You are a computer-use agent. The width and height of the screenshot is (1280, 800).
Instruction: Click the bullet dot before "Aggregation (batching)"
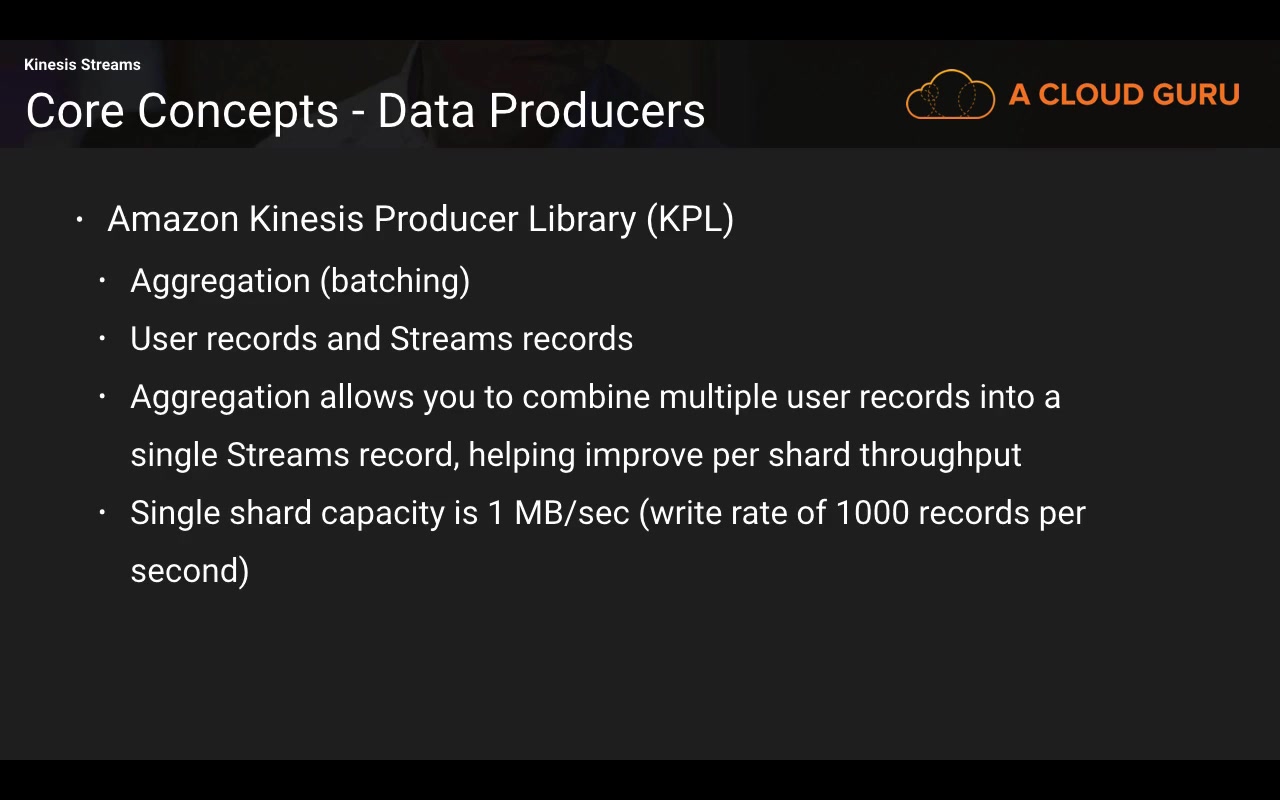tap(102, 281)
